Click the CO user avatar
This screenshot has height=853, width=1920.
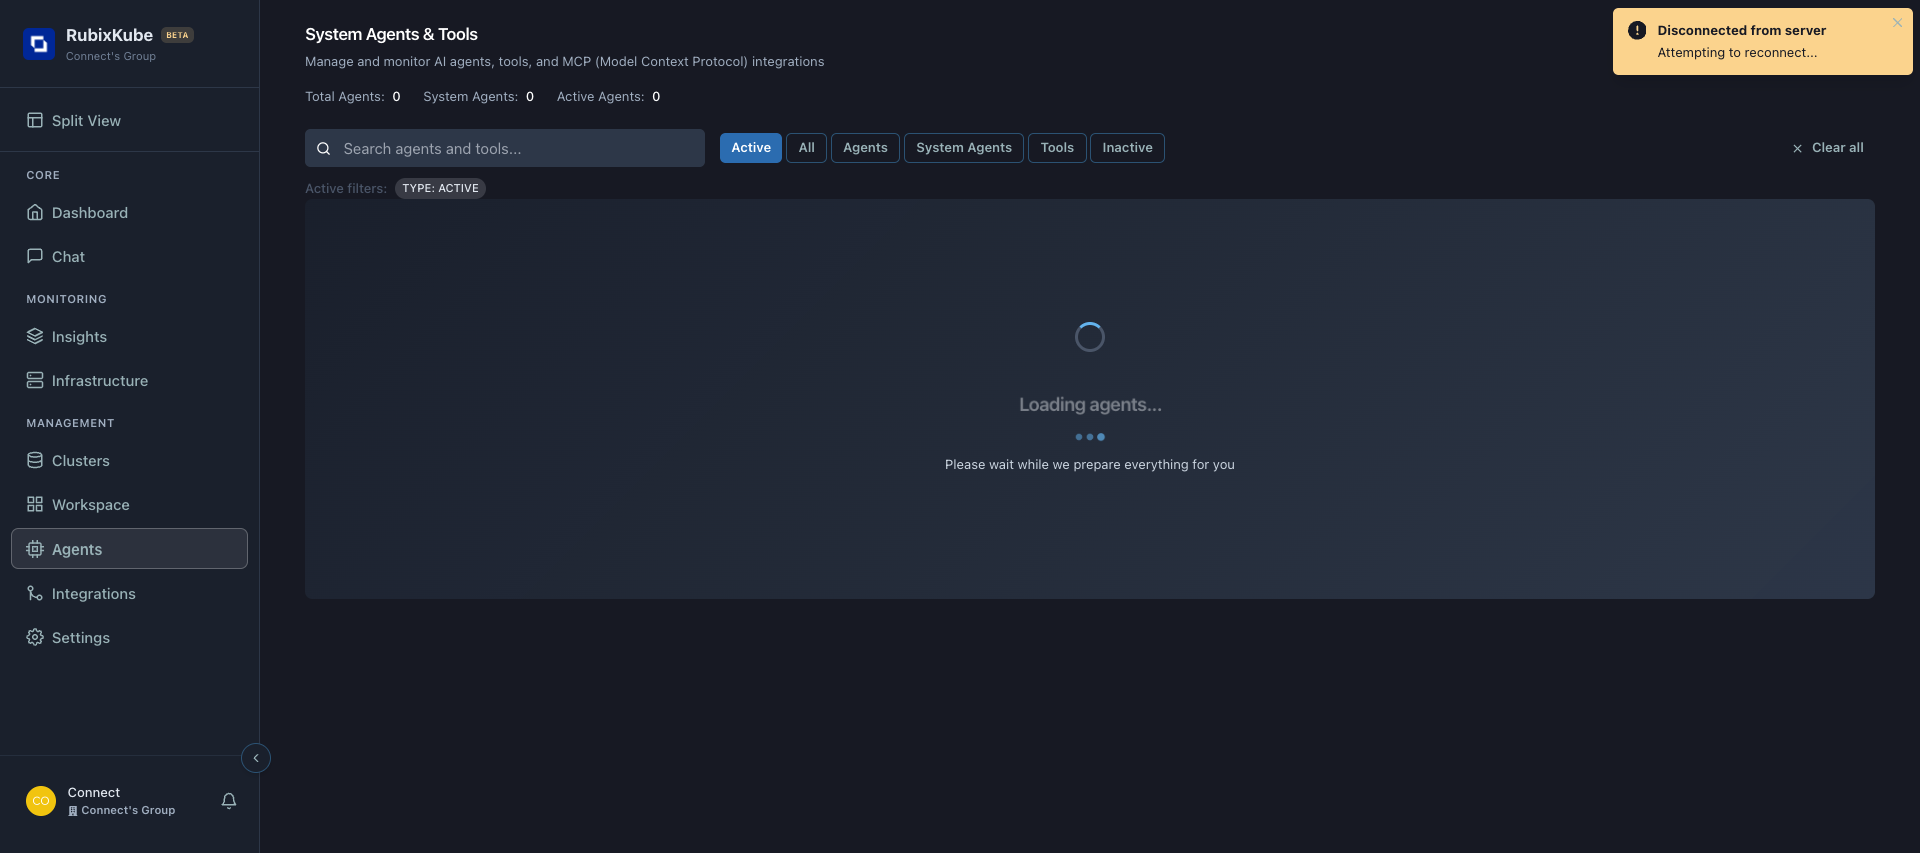[41, 801]
